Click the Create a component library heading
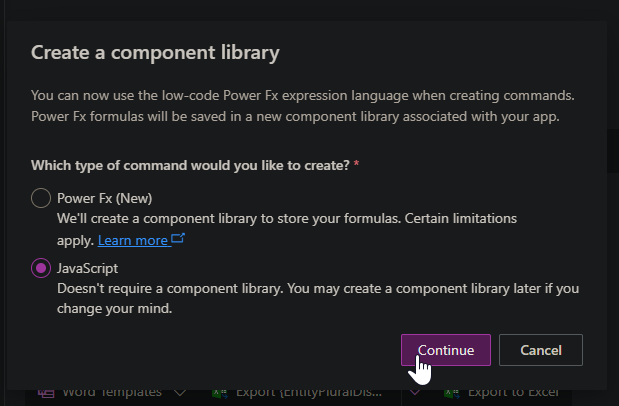The height and width of the screenshot is (406, 619). coord(155,53)
